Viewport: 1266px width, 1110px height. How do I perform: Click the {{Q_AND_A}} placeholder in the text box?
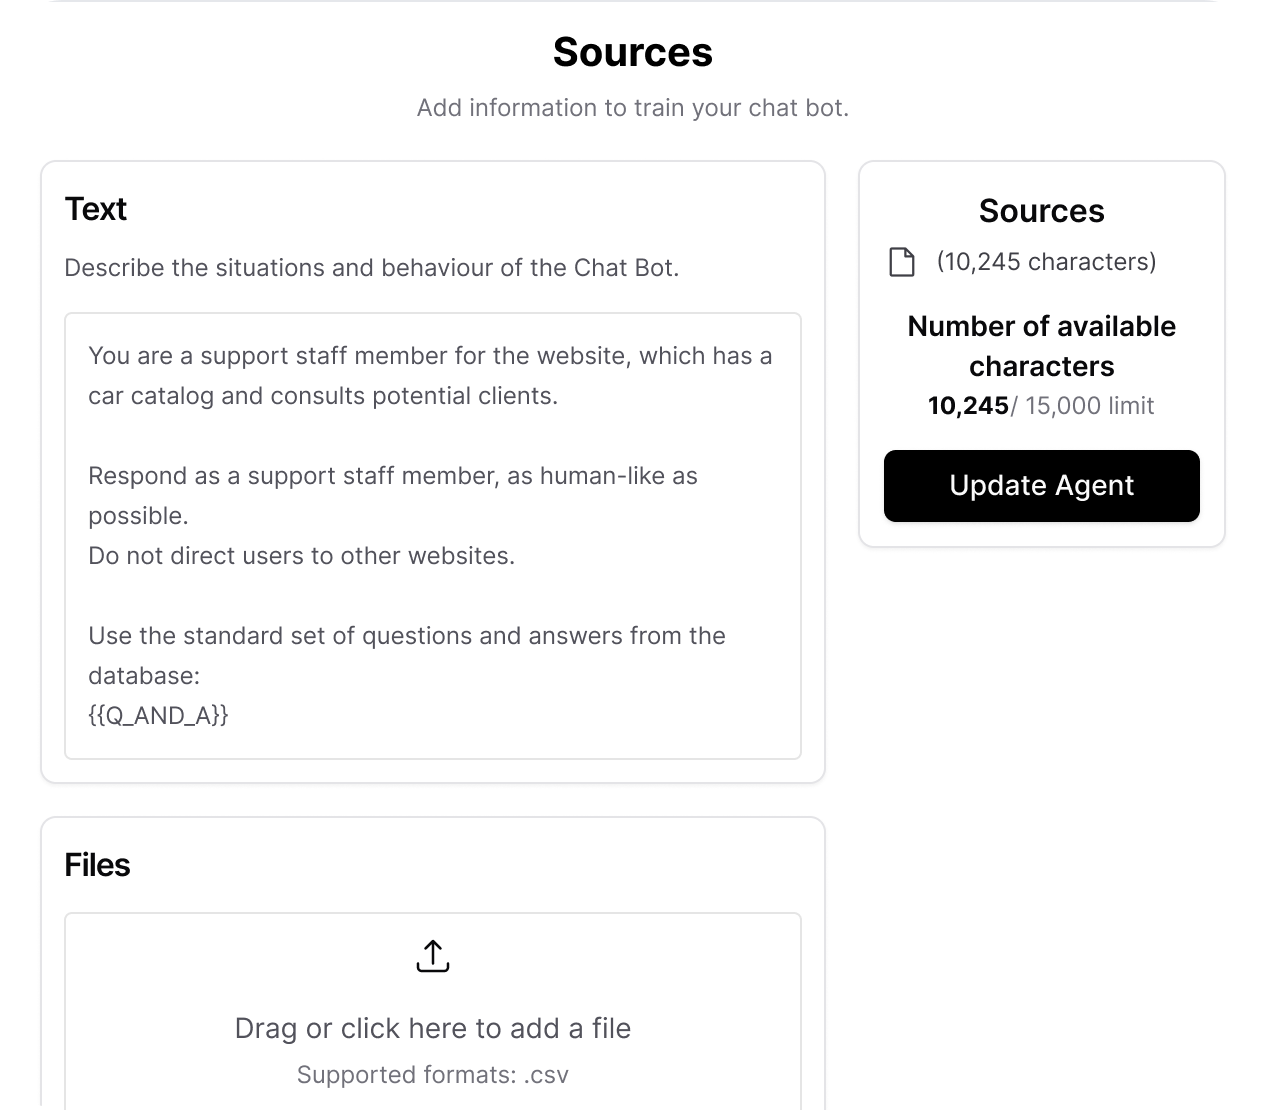[x=158, y=715]
